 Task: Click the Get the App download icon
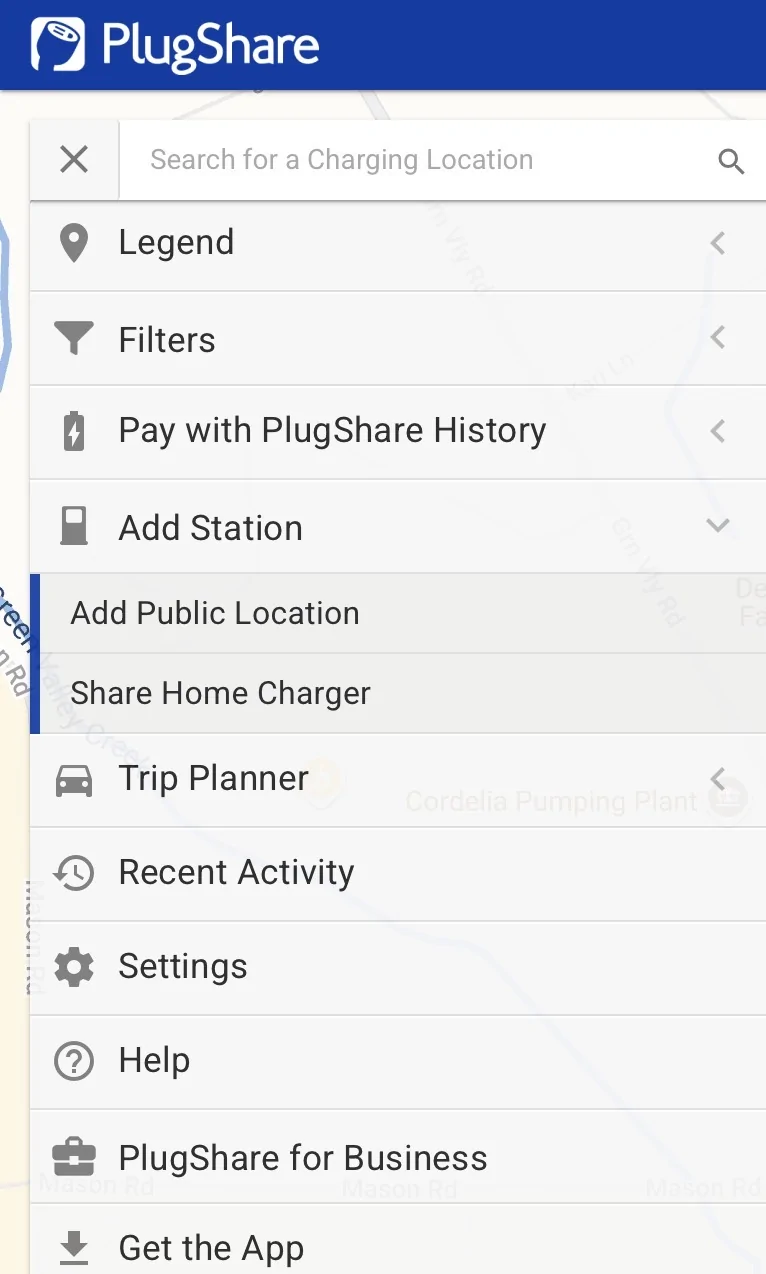click(x=74, y=1247)
